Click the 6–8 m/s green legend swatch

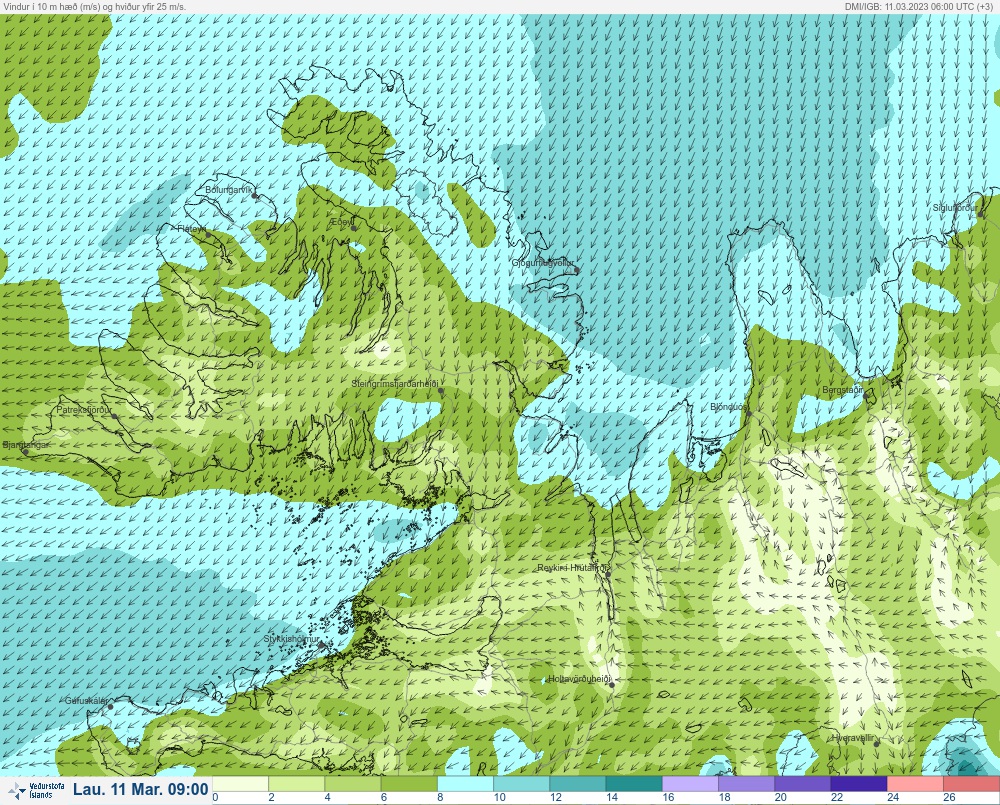[x=409, y=783]
